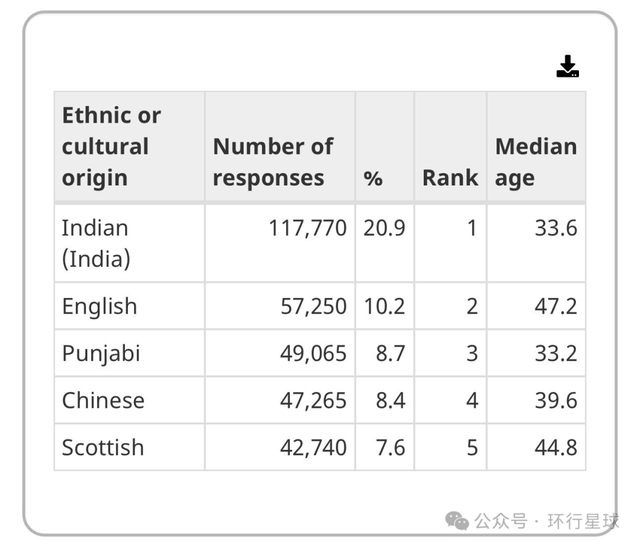Click the 20.9 percent cell

(384, 228)
